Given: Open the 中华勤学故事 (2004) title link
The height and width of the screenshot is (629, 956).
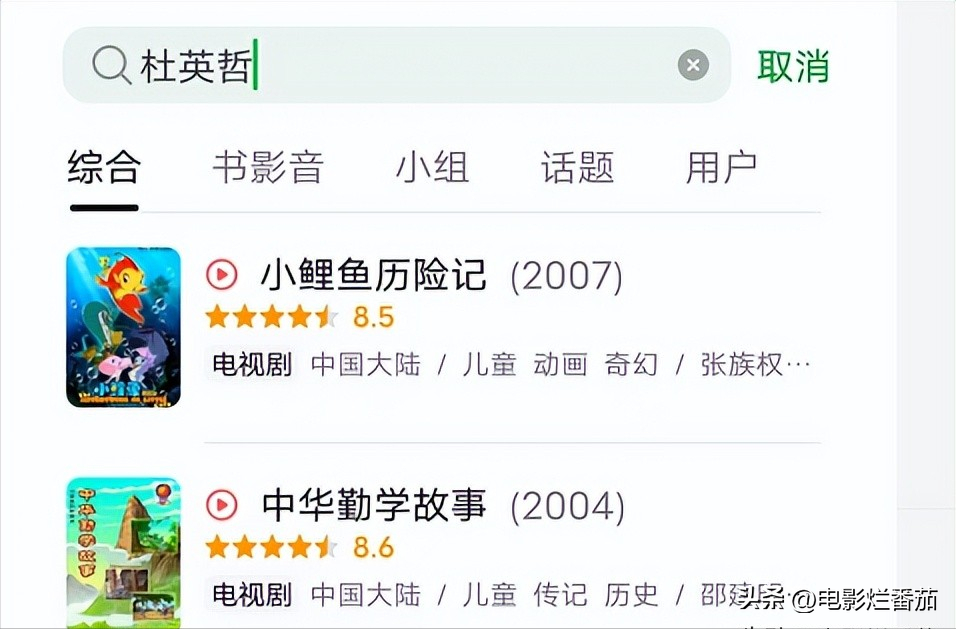Looking at the screenshot, I should pos(443,506).
